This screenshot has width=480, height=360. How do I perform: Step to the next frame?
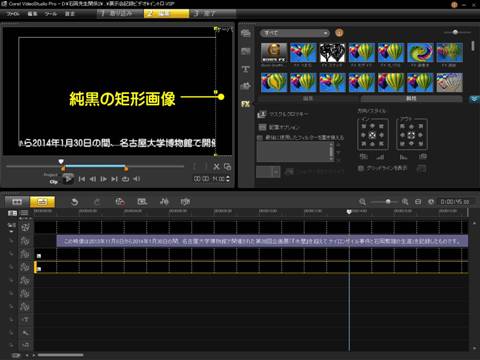click(x=104, y=179)
